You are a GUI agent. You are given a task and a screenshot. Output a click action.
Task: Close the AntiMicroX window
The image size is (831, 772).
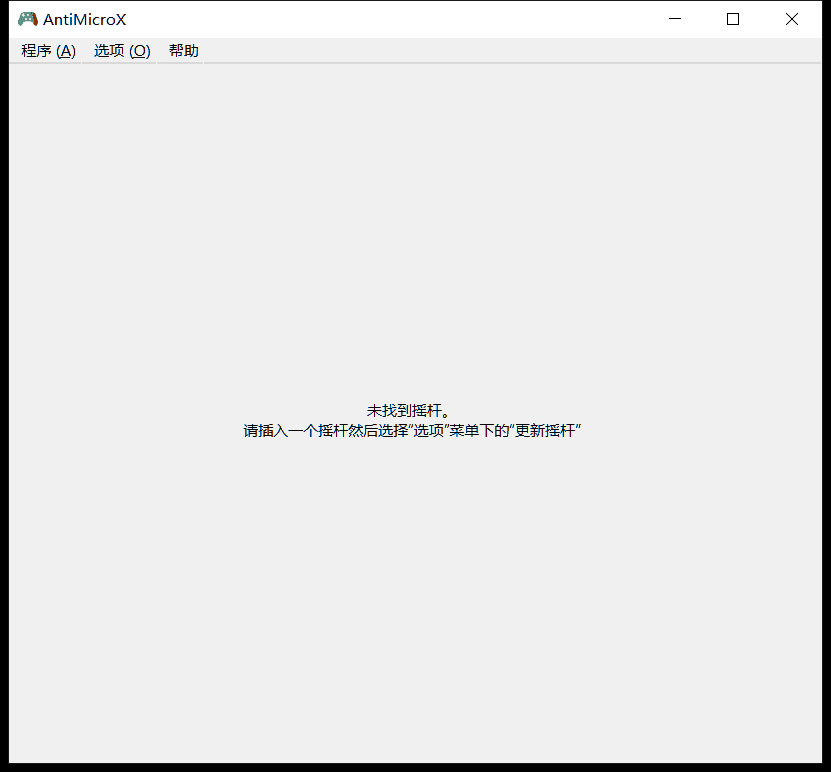[792, 19]
